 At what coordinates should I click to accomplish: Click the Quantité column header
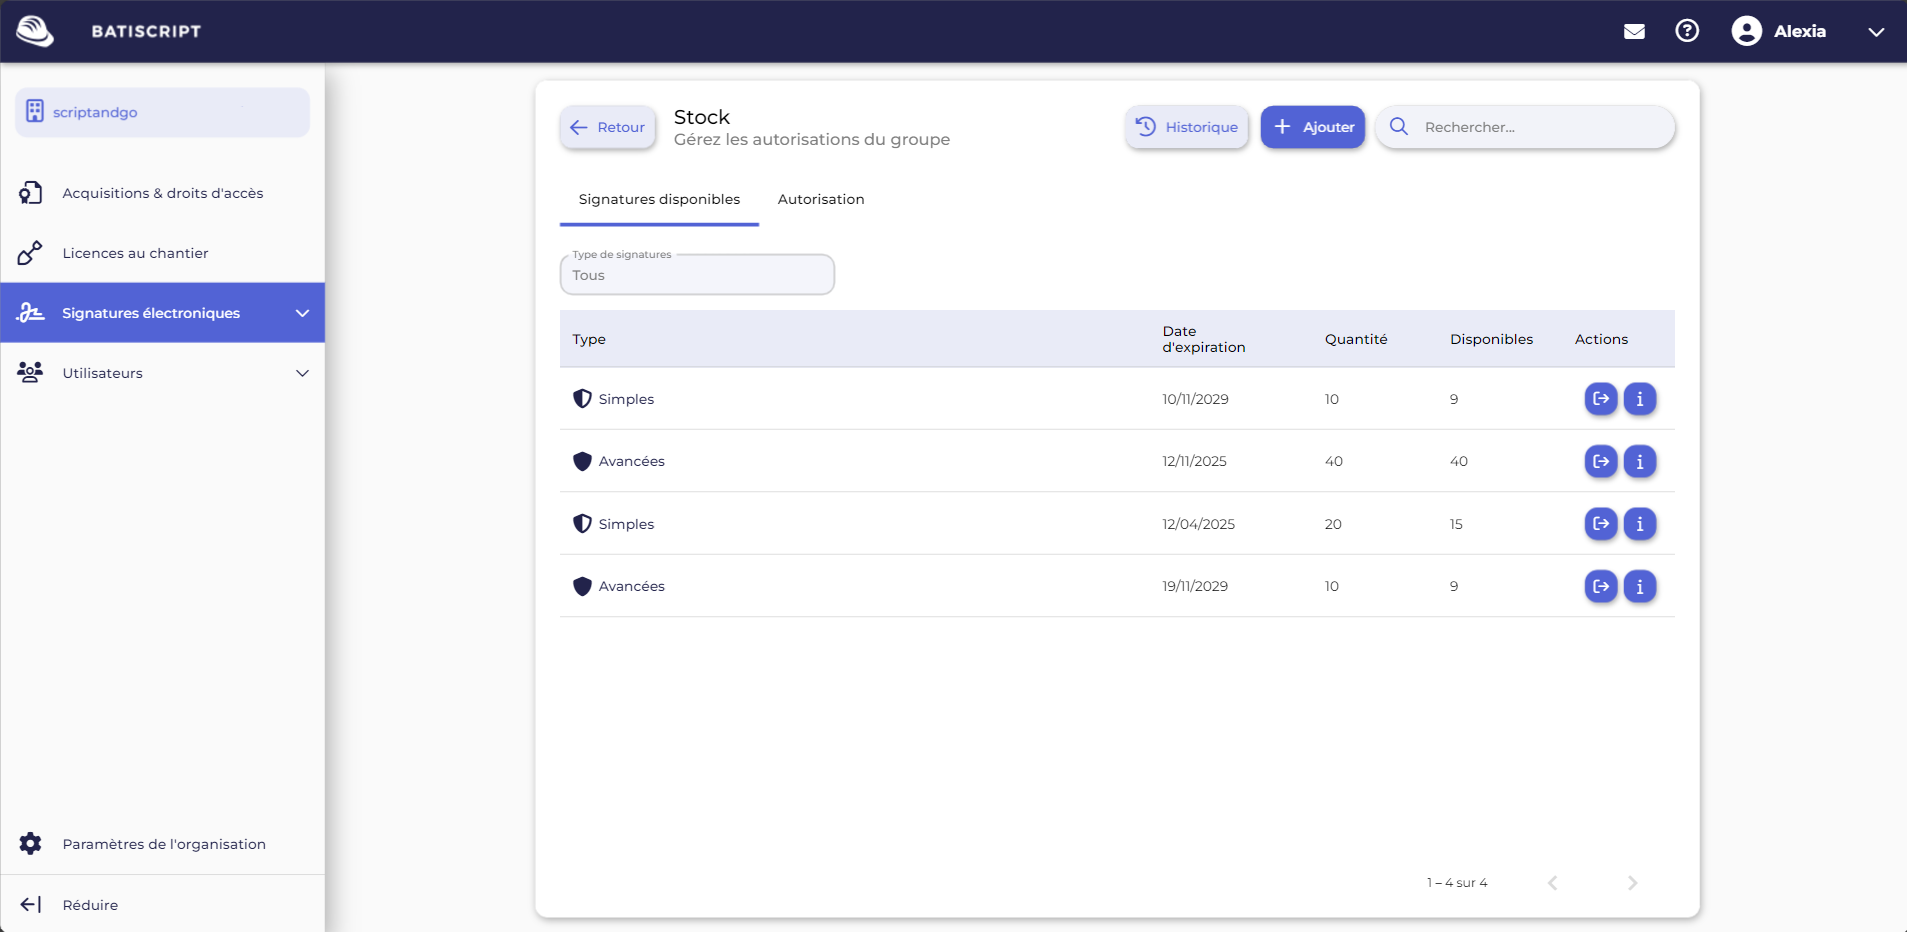[1356, 339]
